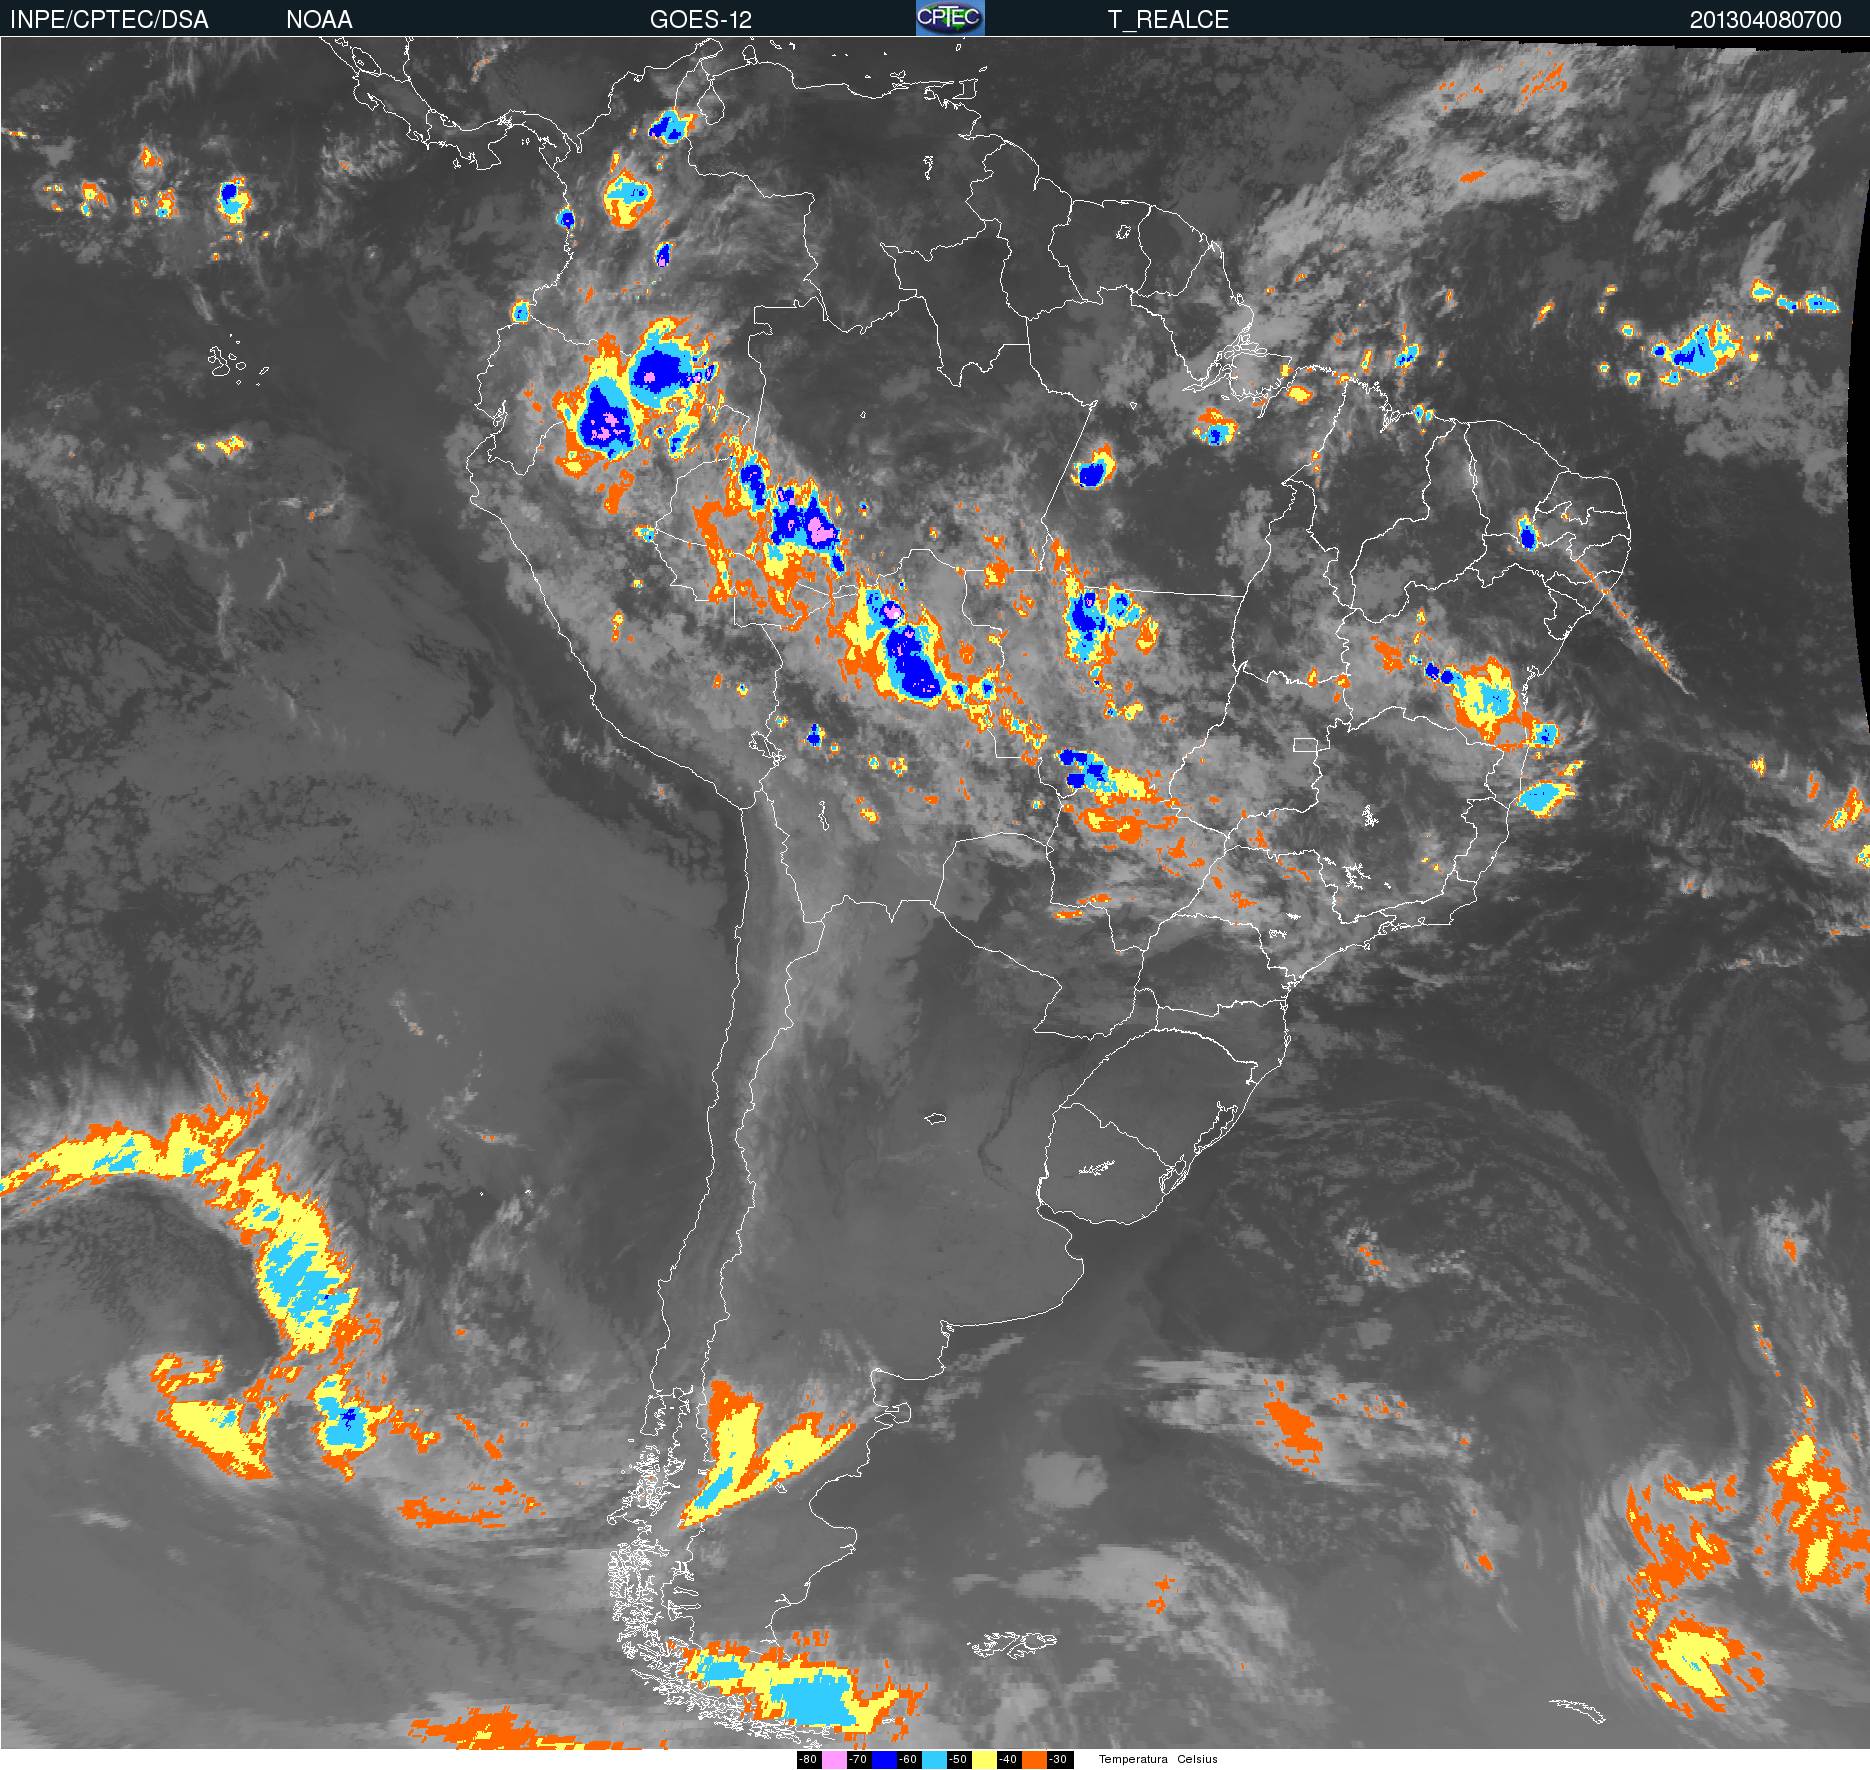This screenshot has width=1870, height=1770.
Task: Click the pink legend swatch for -80 to -70
Action: [x=834, y=1760]
